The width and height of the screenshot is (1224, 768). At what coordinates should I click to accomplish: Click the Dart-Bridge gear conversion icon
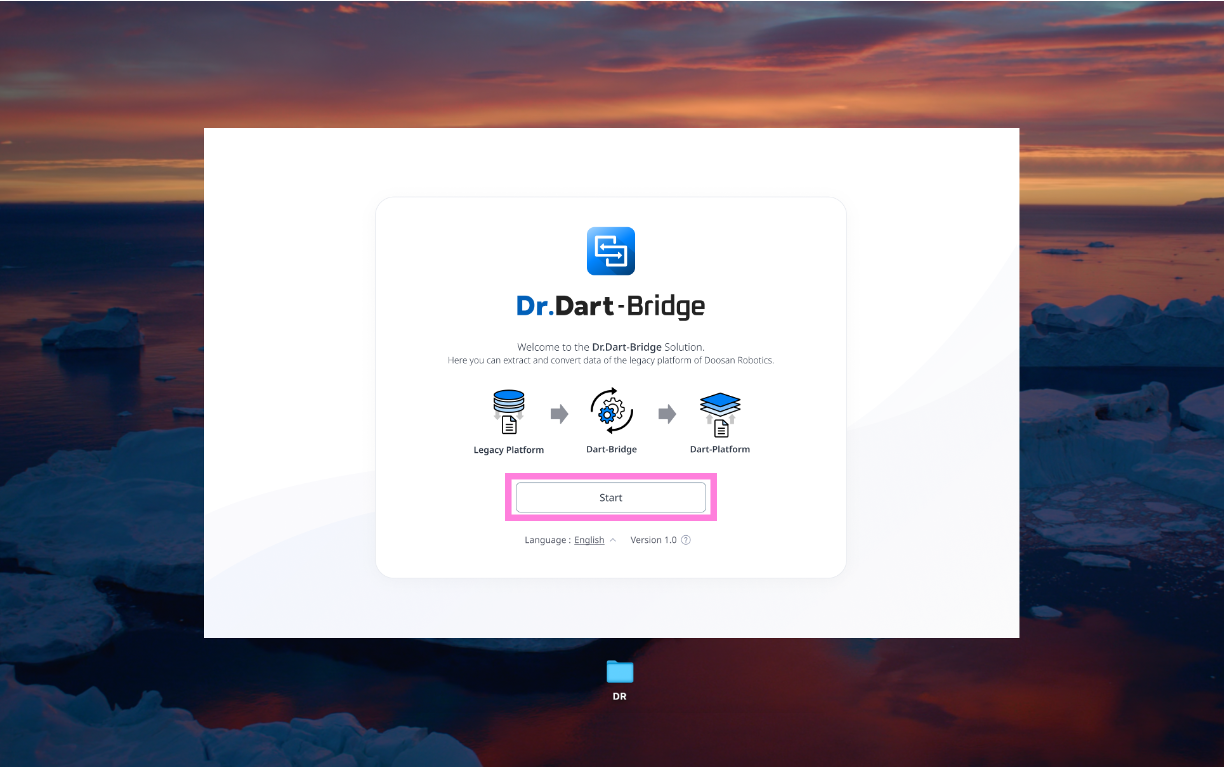pos(611,412)
